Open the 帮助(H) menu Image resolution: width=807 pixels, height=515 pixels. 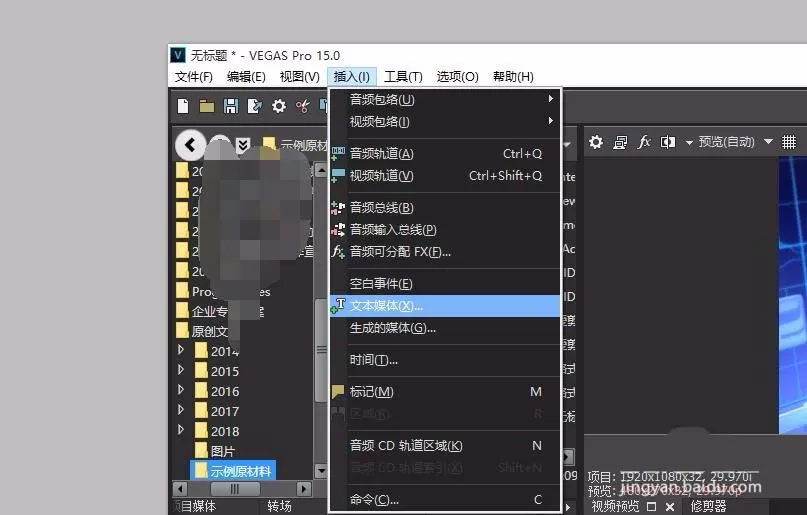(x=513, y=77)
